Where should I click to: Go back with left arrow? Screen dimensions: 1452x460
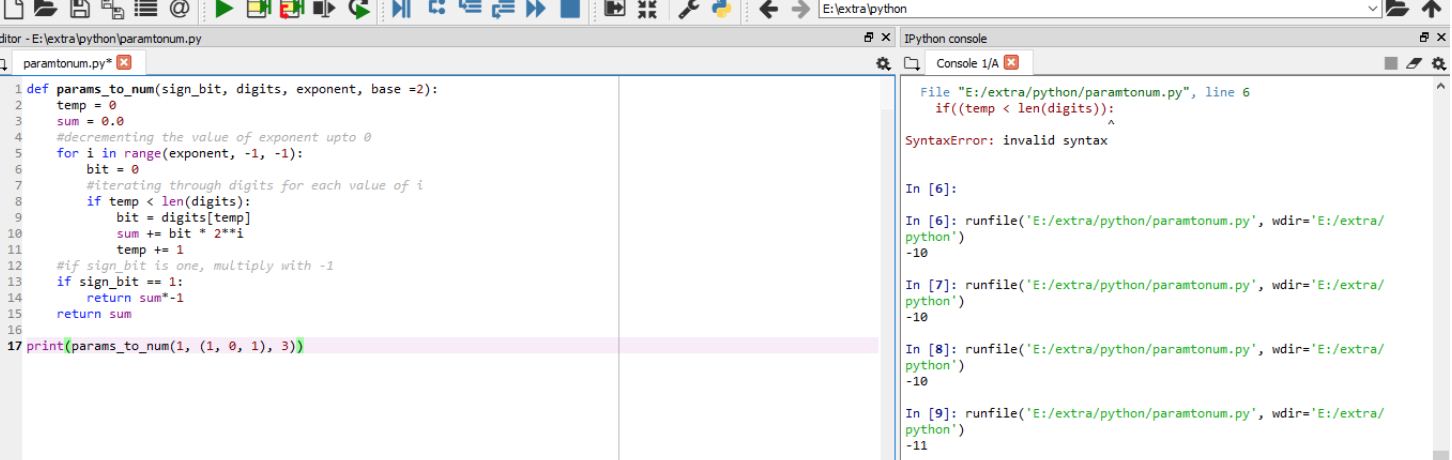click(x=768, y=9)
